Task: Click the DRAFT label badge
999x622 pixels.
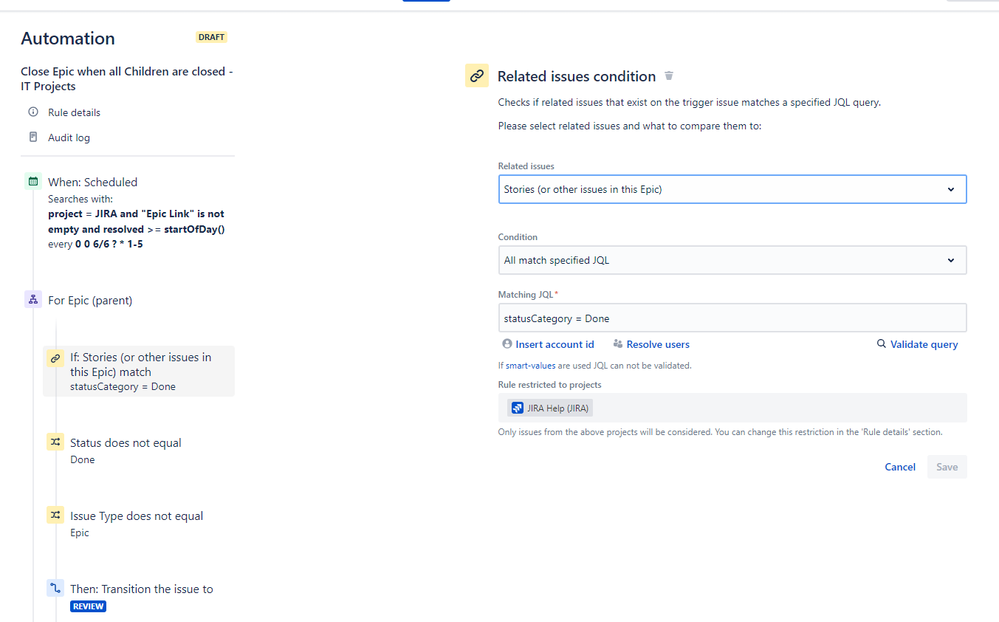Action: coord(211,37)
